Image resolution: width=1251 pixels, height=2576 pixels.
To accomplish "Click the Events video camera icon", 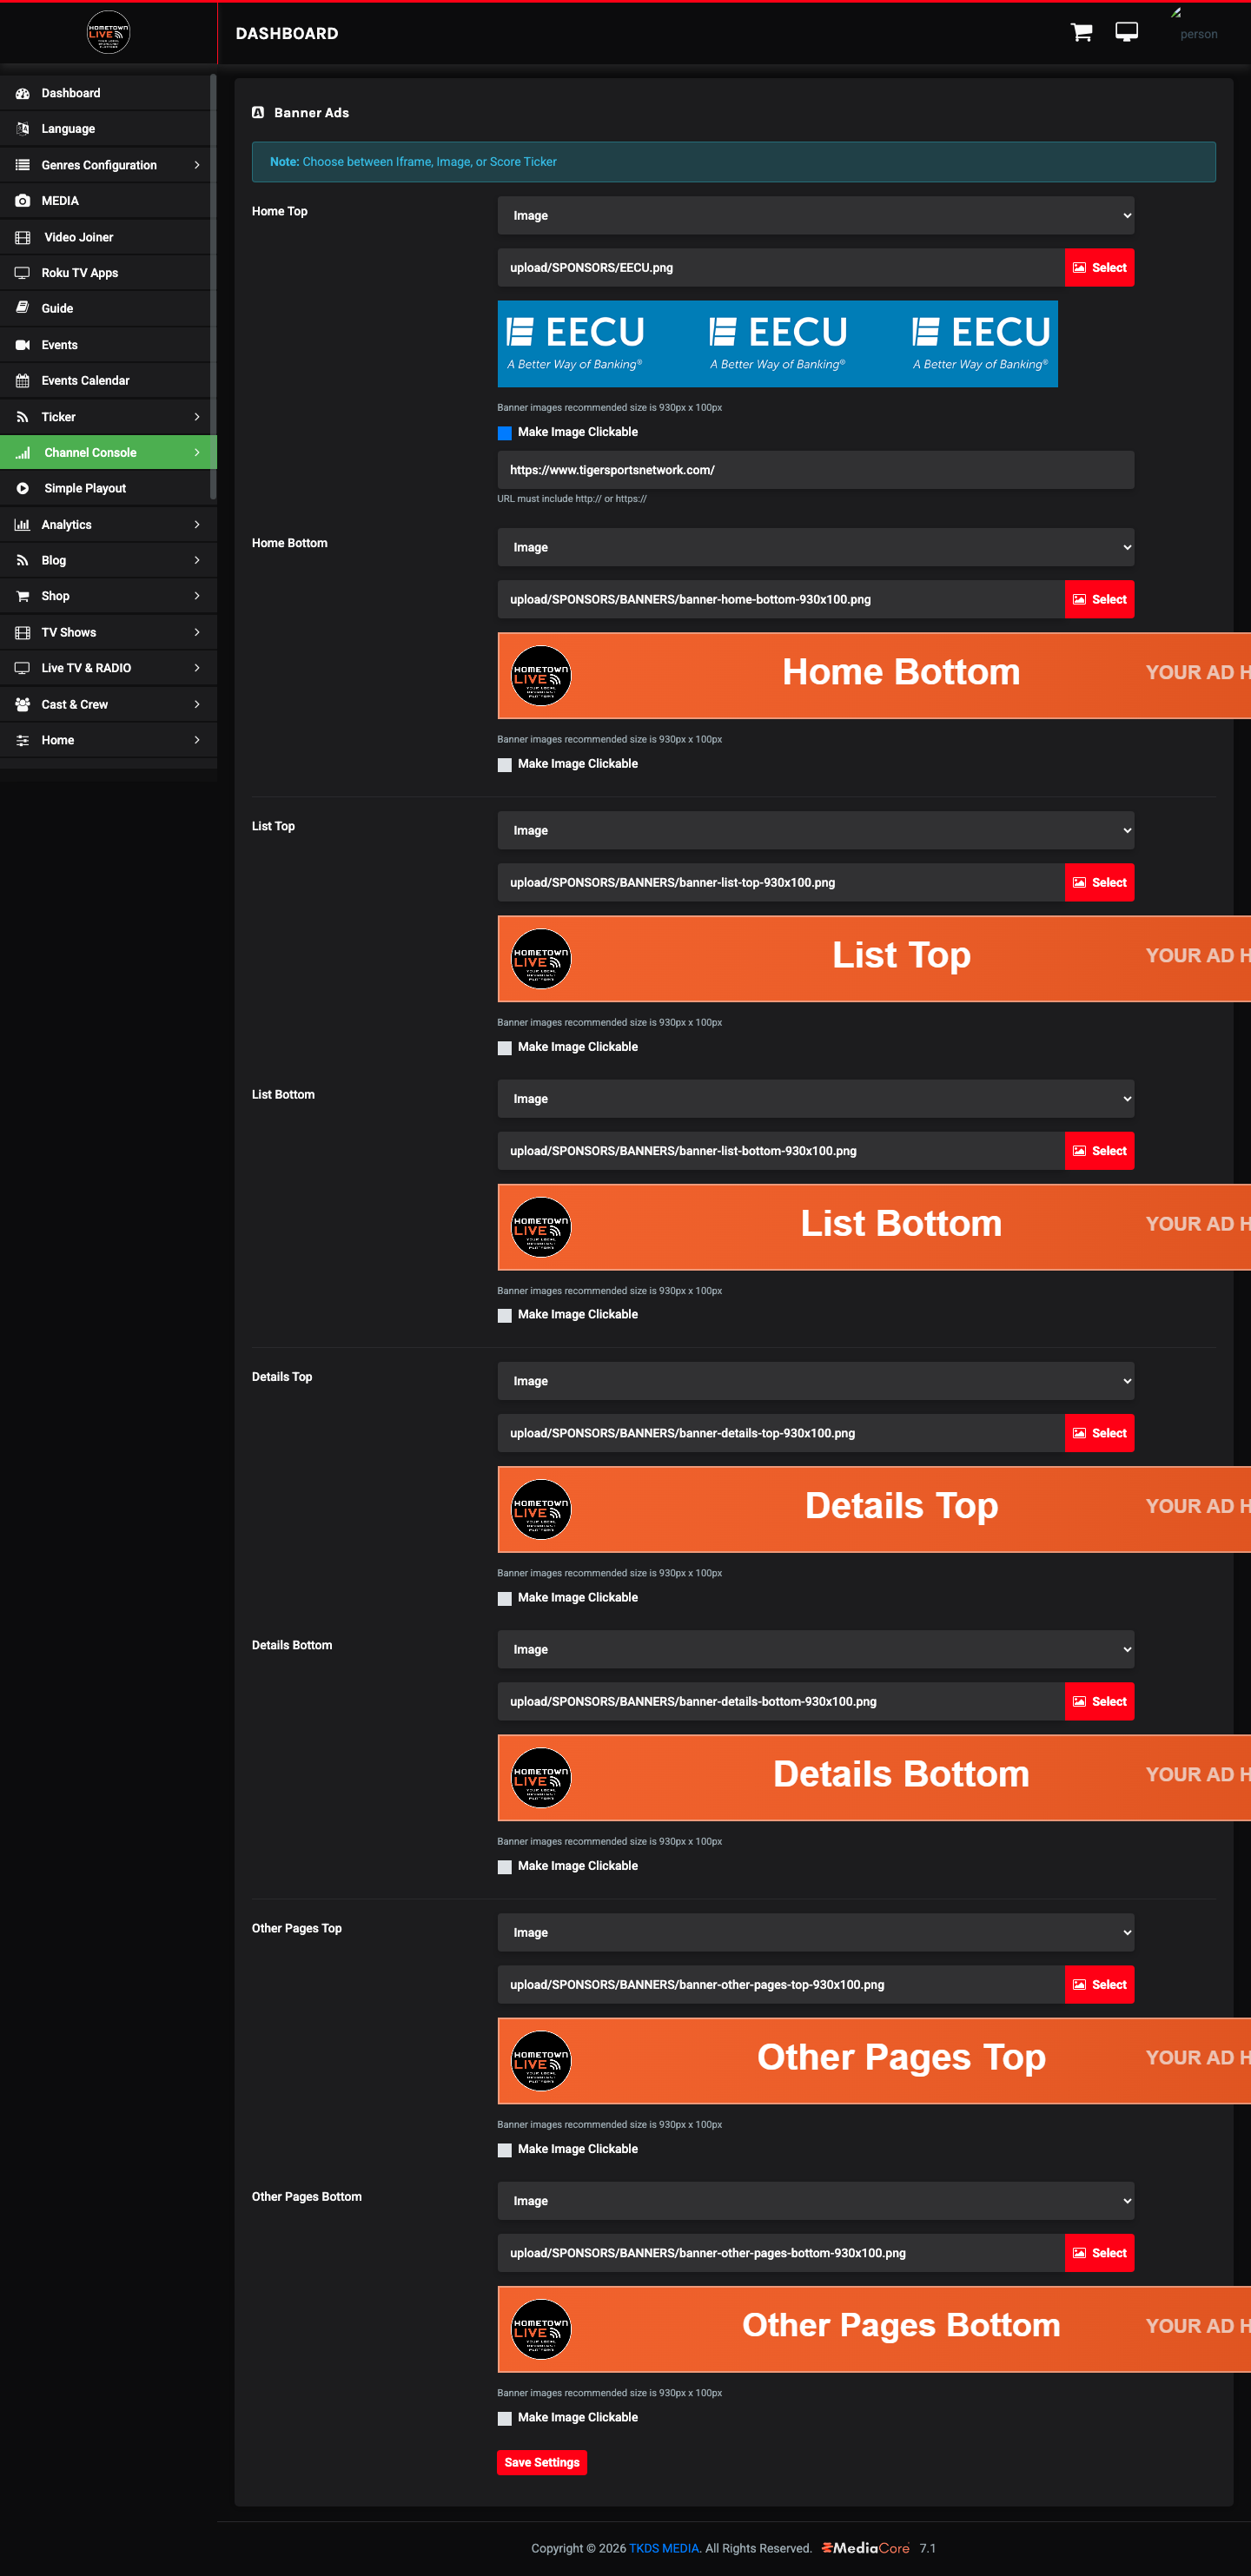I will (x=22, y=345).
